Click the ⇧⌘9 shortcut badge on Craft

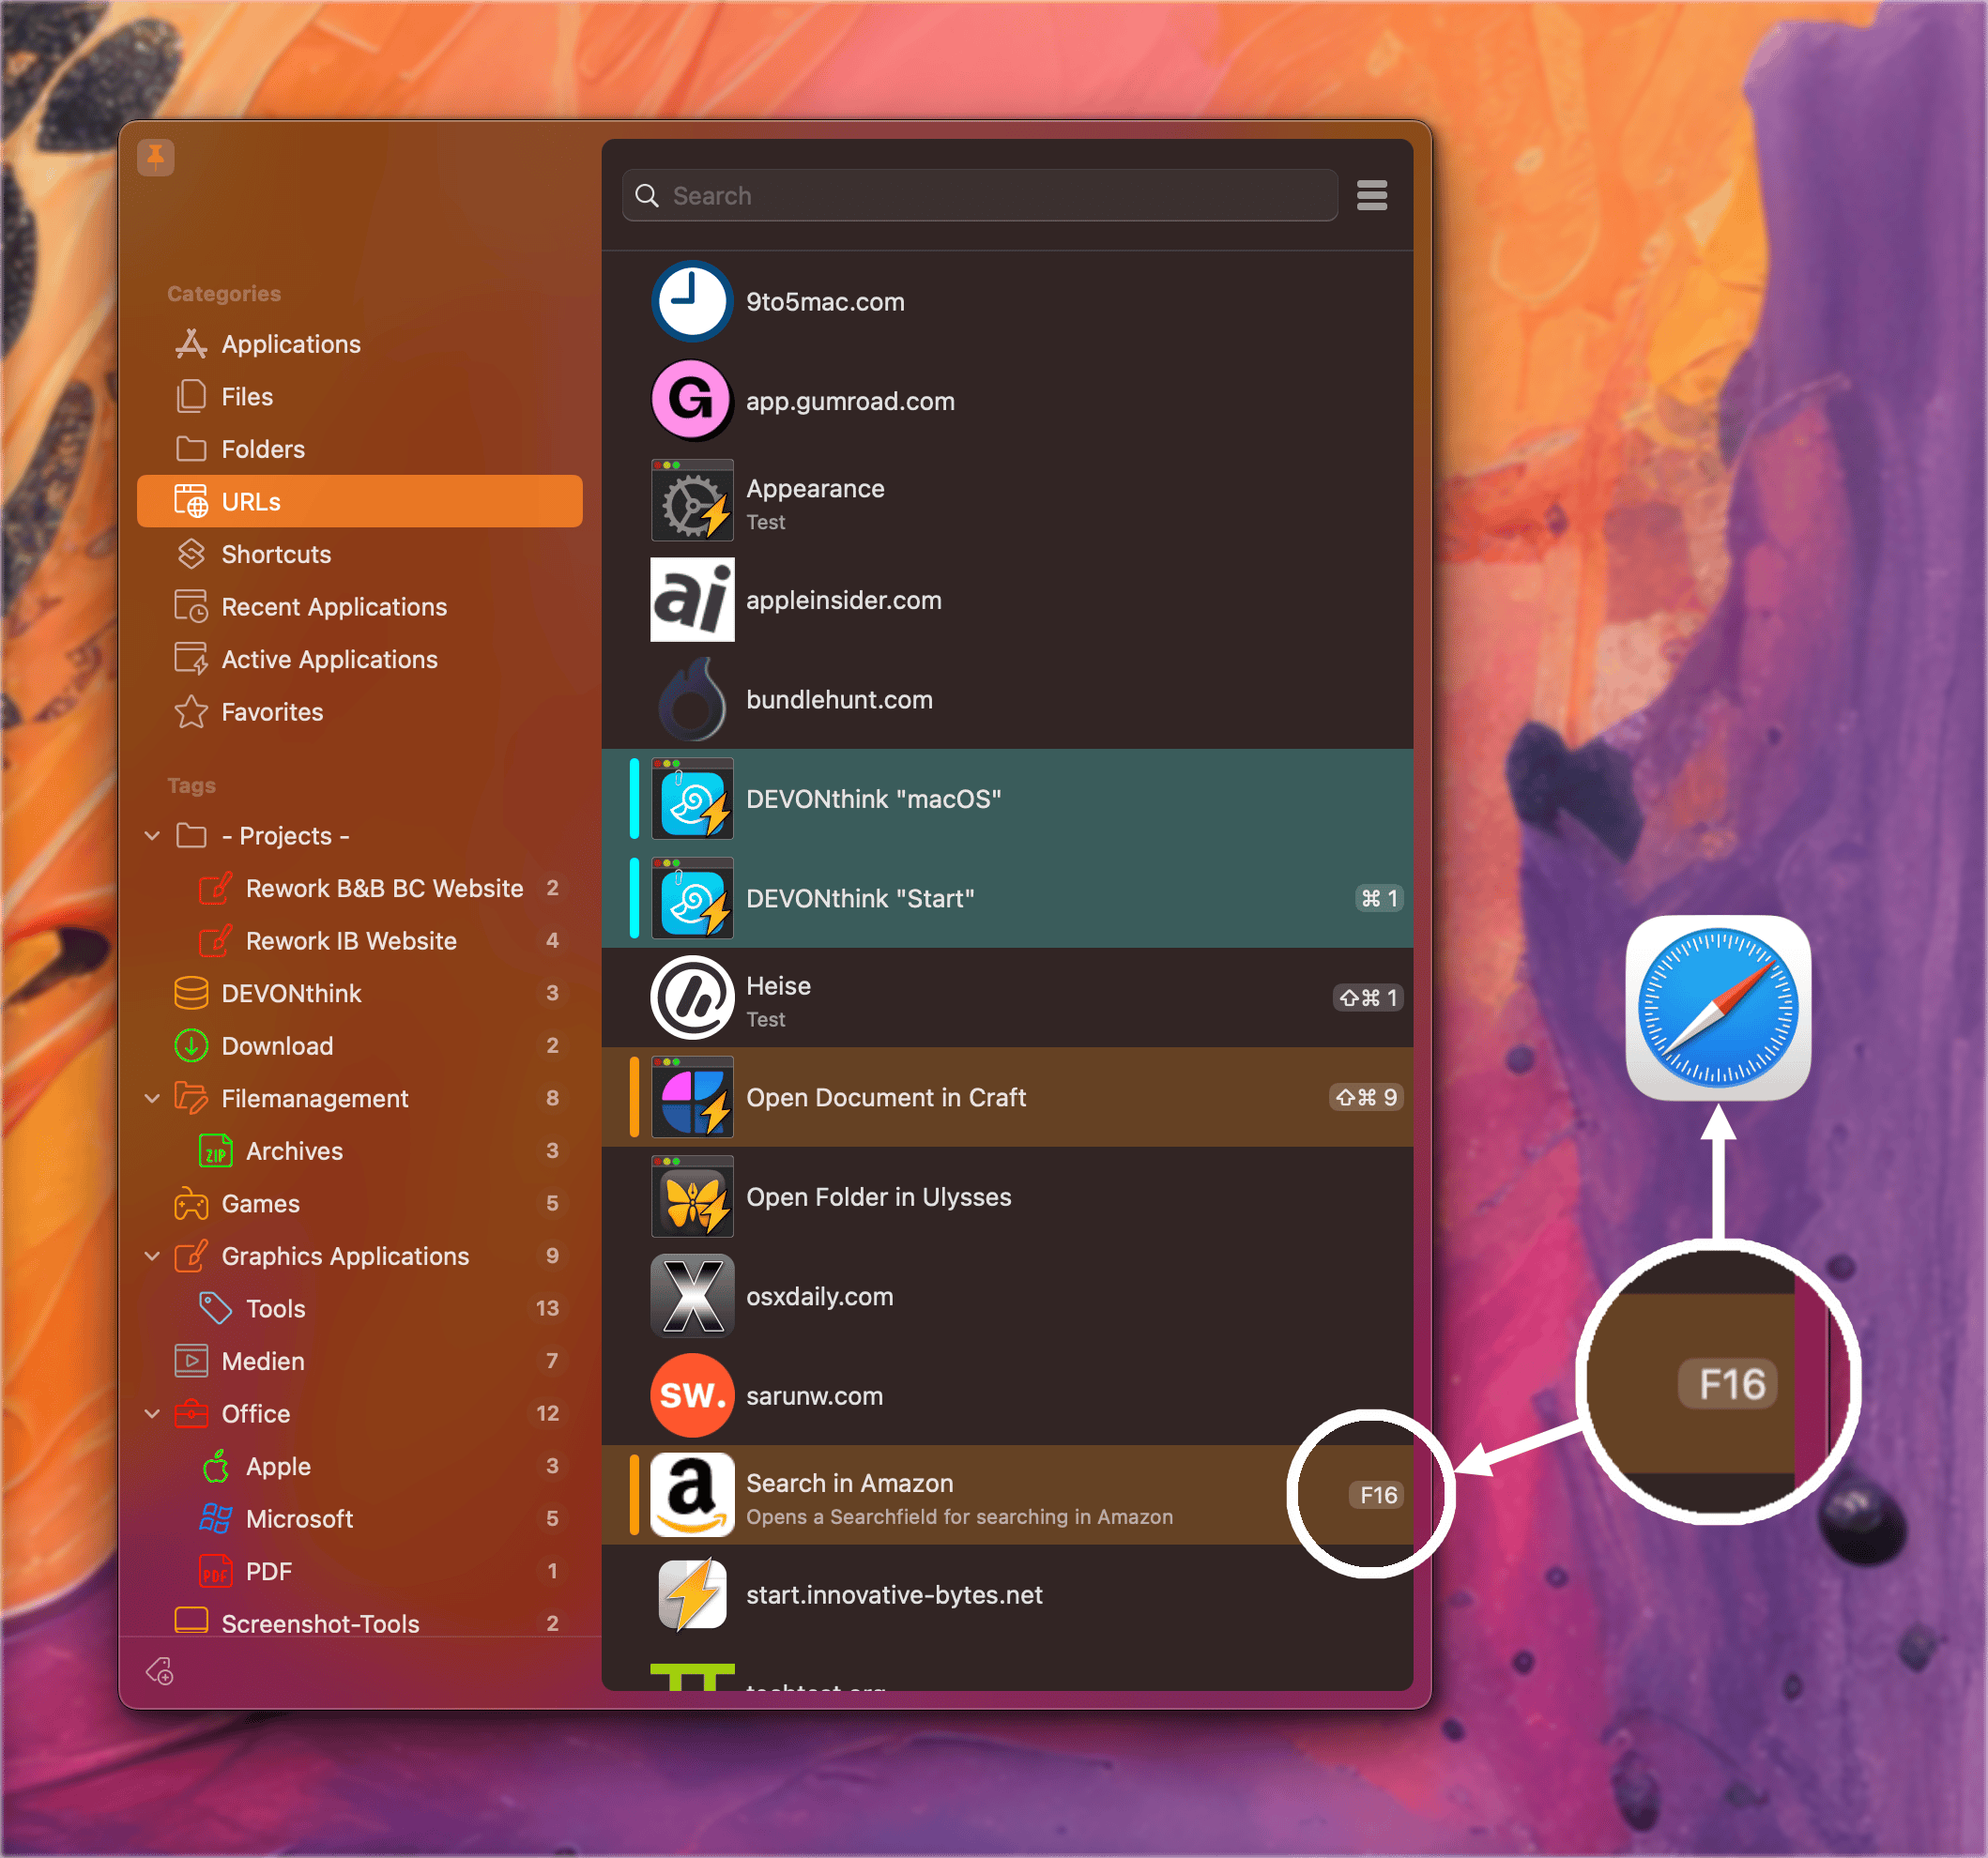click(1366, 1097)
